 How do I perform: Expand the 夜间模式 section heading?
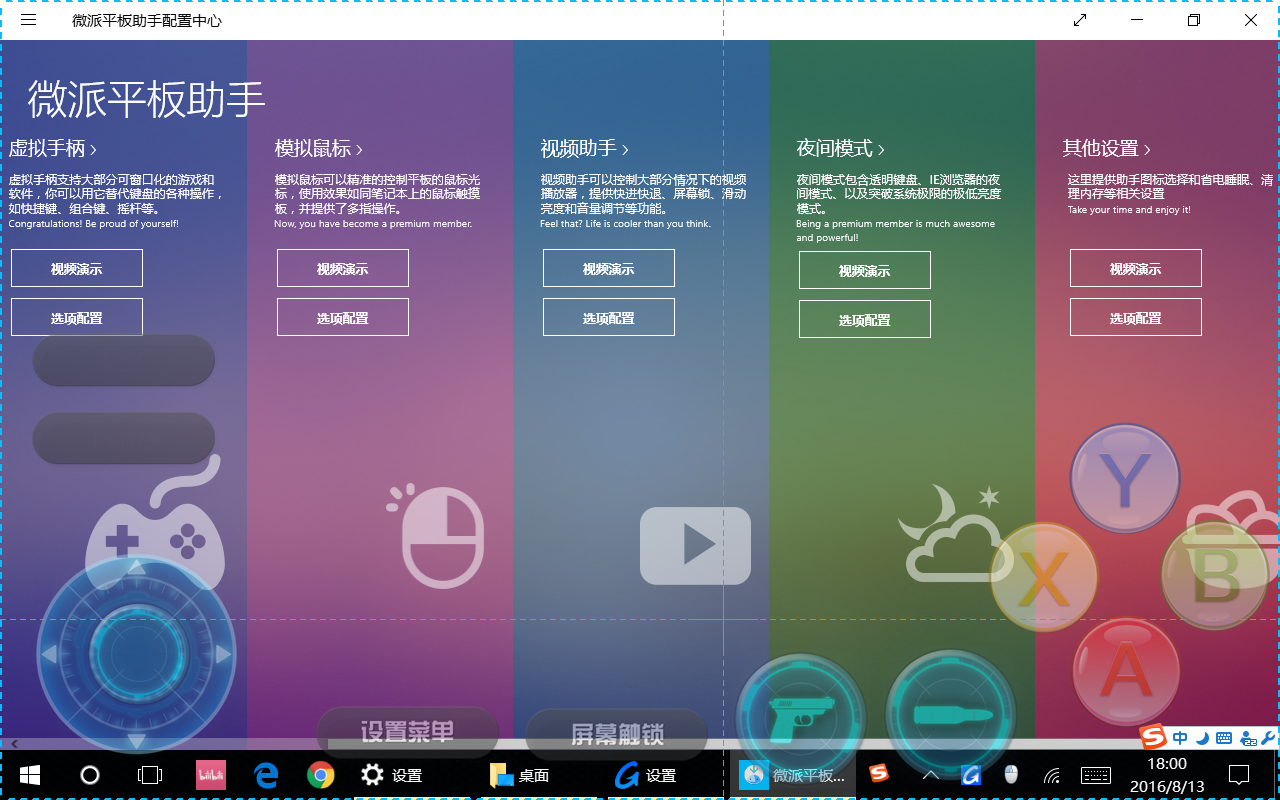pyautogui.click(x=840, y=149)
